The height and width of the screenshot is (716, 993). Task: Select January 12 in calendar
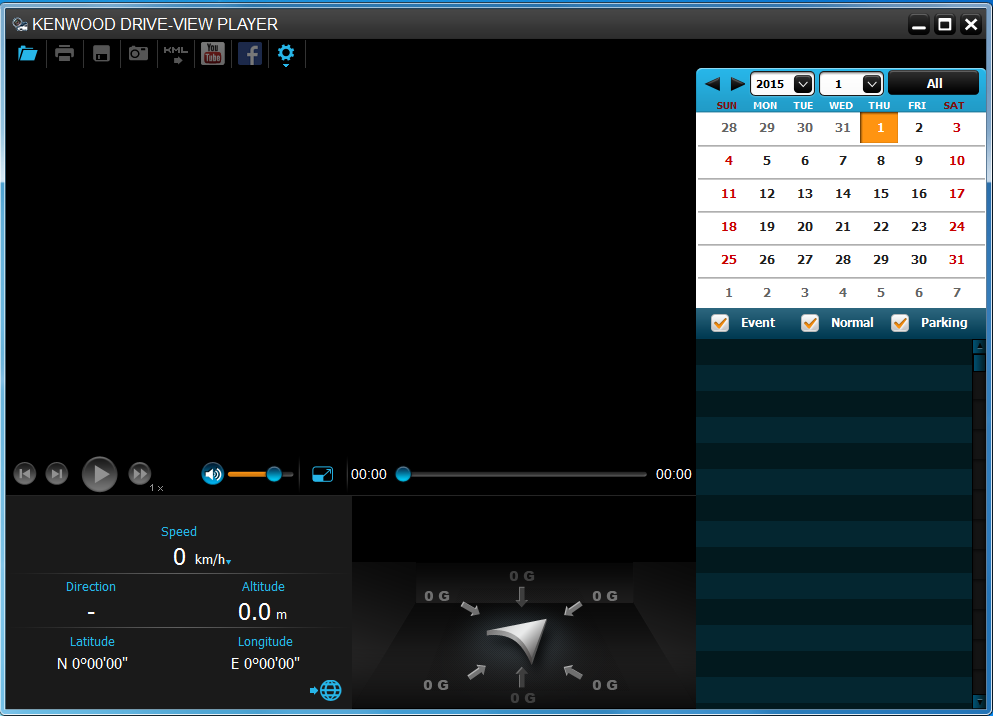pos(766,194)
